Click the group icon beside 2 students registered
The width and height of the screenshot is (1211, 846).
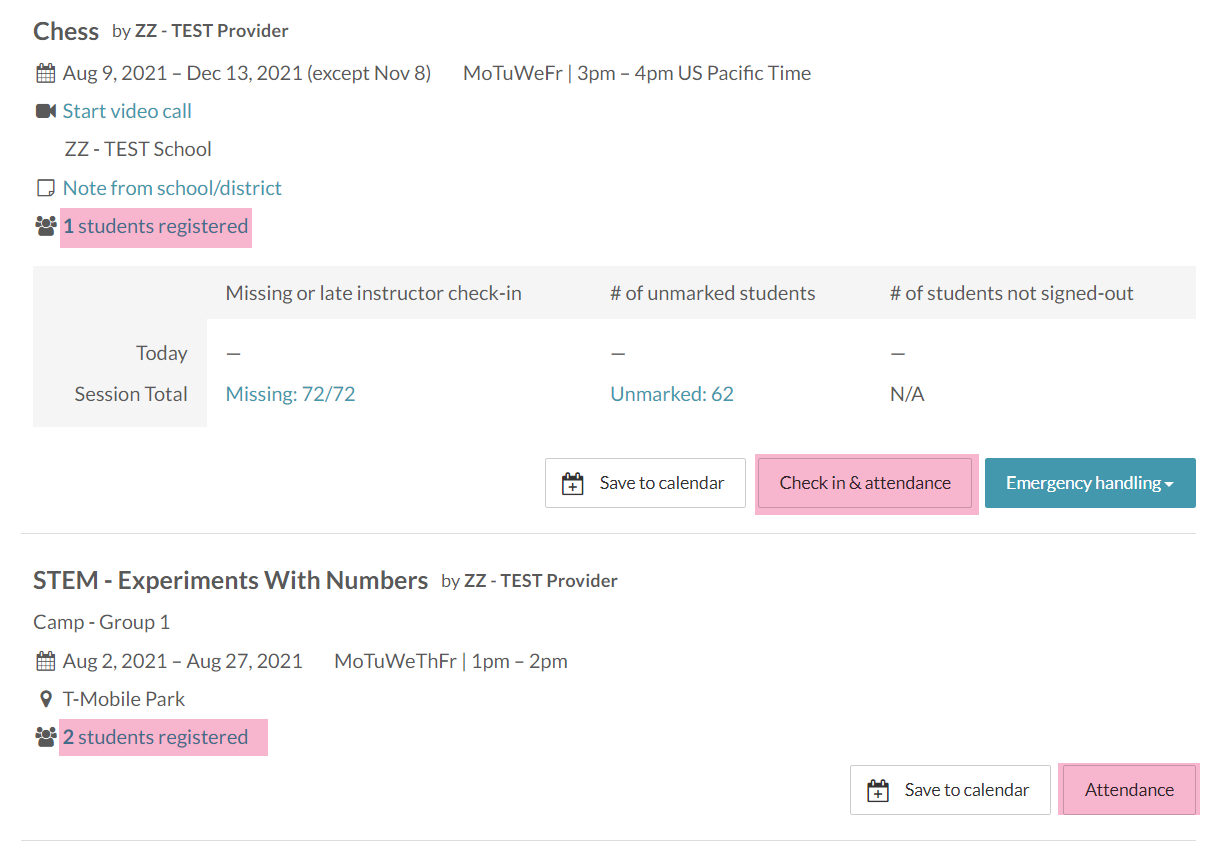45,738
